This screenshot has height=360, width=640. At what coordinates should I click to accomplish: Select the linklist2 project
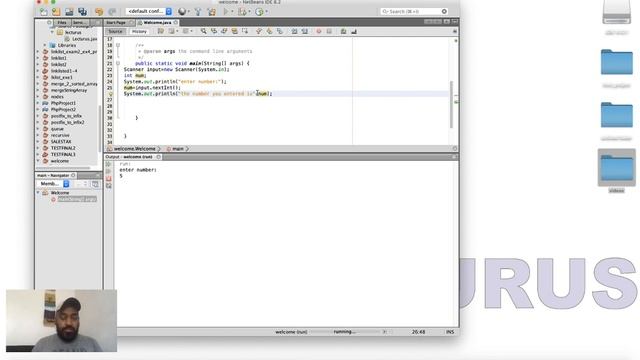coord(59,64)
